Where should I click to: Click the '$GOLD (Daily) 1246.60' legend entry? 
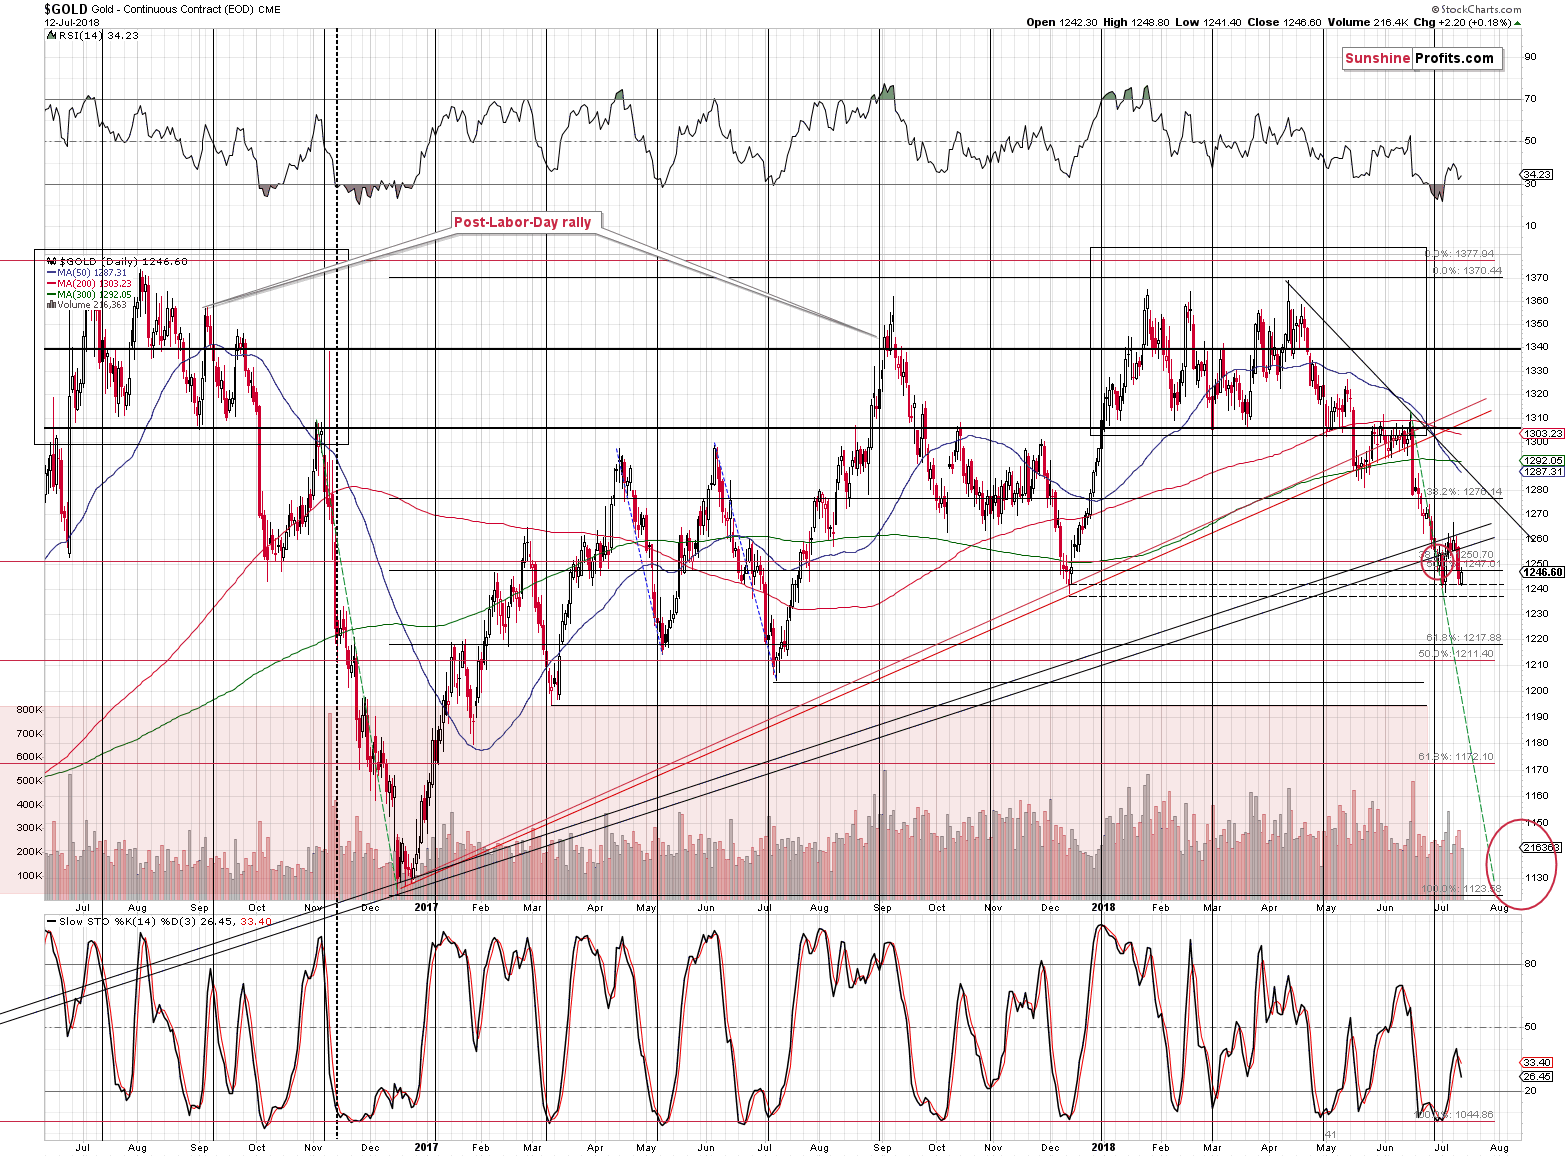123,261
